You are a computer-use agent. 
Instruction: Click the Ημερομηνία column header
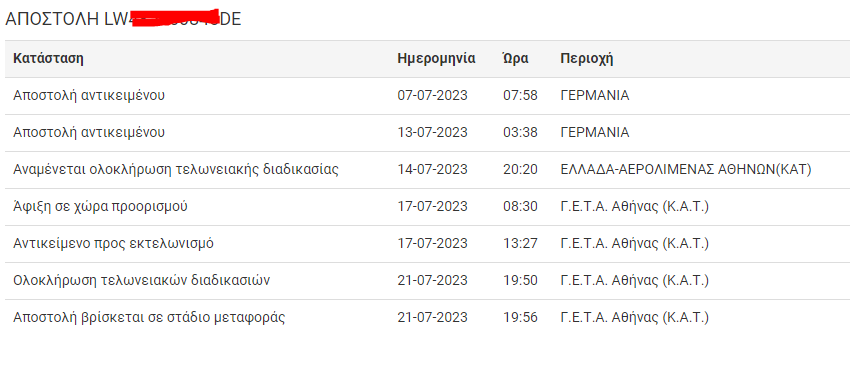[436, 59]
